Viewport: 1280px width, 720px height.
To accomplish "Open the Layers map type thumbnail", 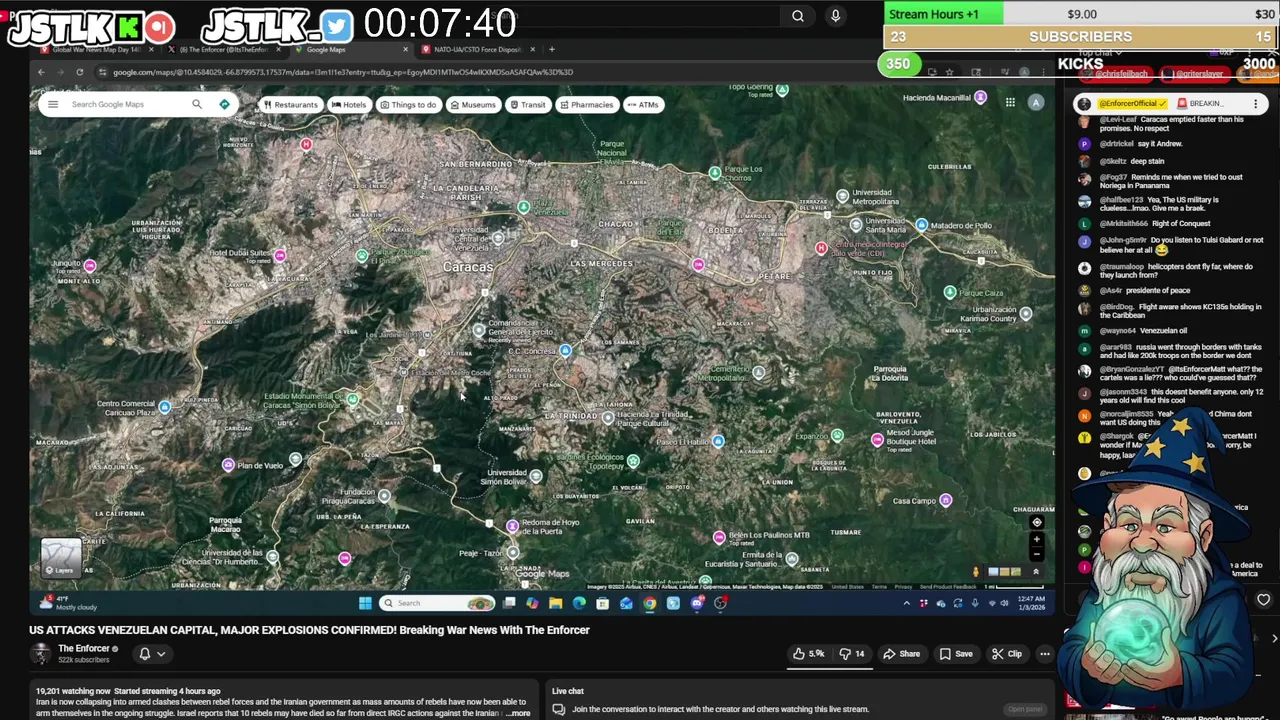I will [61, 559].
